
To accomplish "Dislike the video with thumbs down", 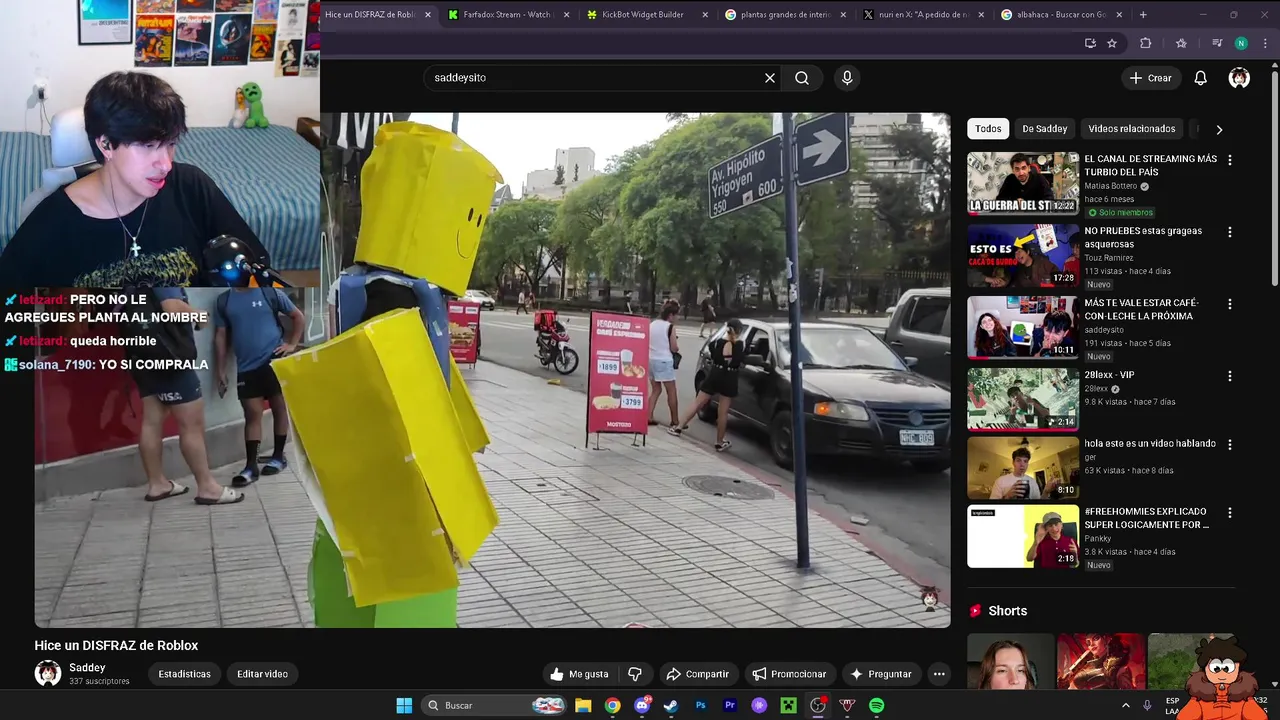I will tap(634, 674).
